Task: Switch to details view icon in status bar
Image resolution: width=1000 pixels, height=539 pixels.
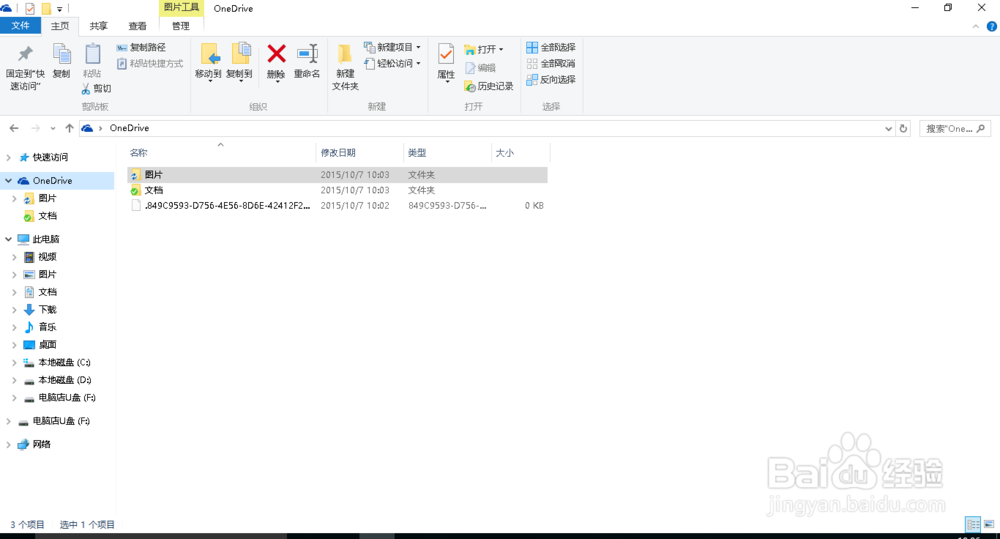Action: tap(973, 524)
